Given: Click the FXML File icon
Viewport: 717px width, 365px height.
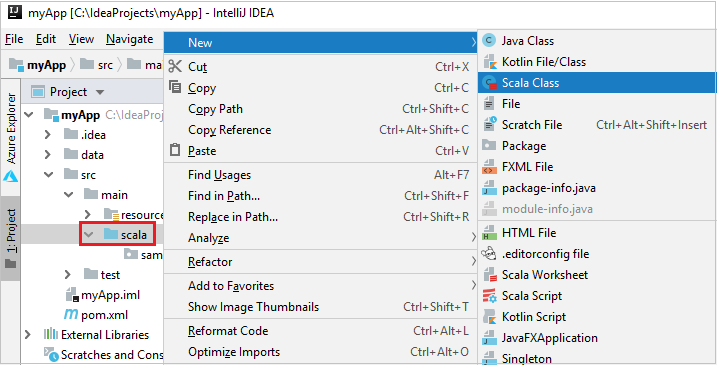Looking at the screenshot, I should pos(489,167).
